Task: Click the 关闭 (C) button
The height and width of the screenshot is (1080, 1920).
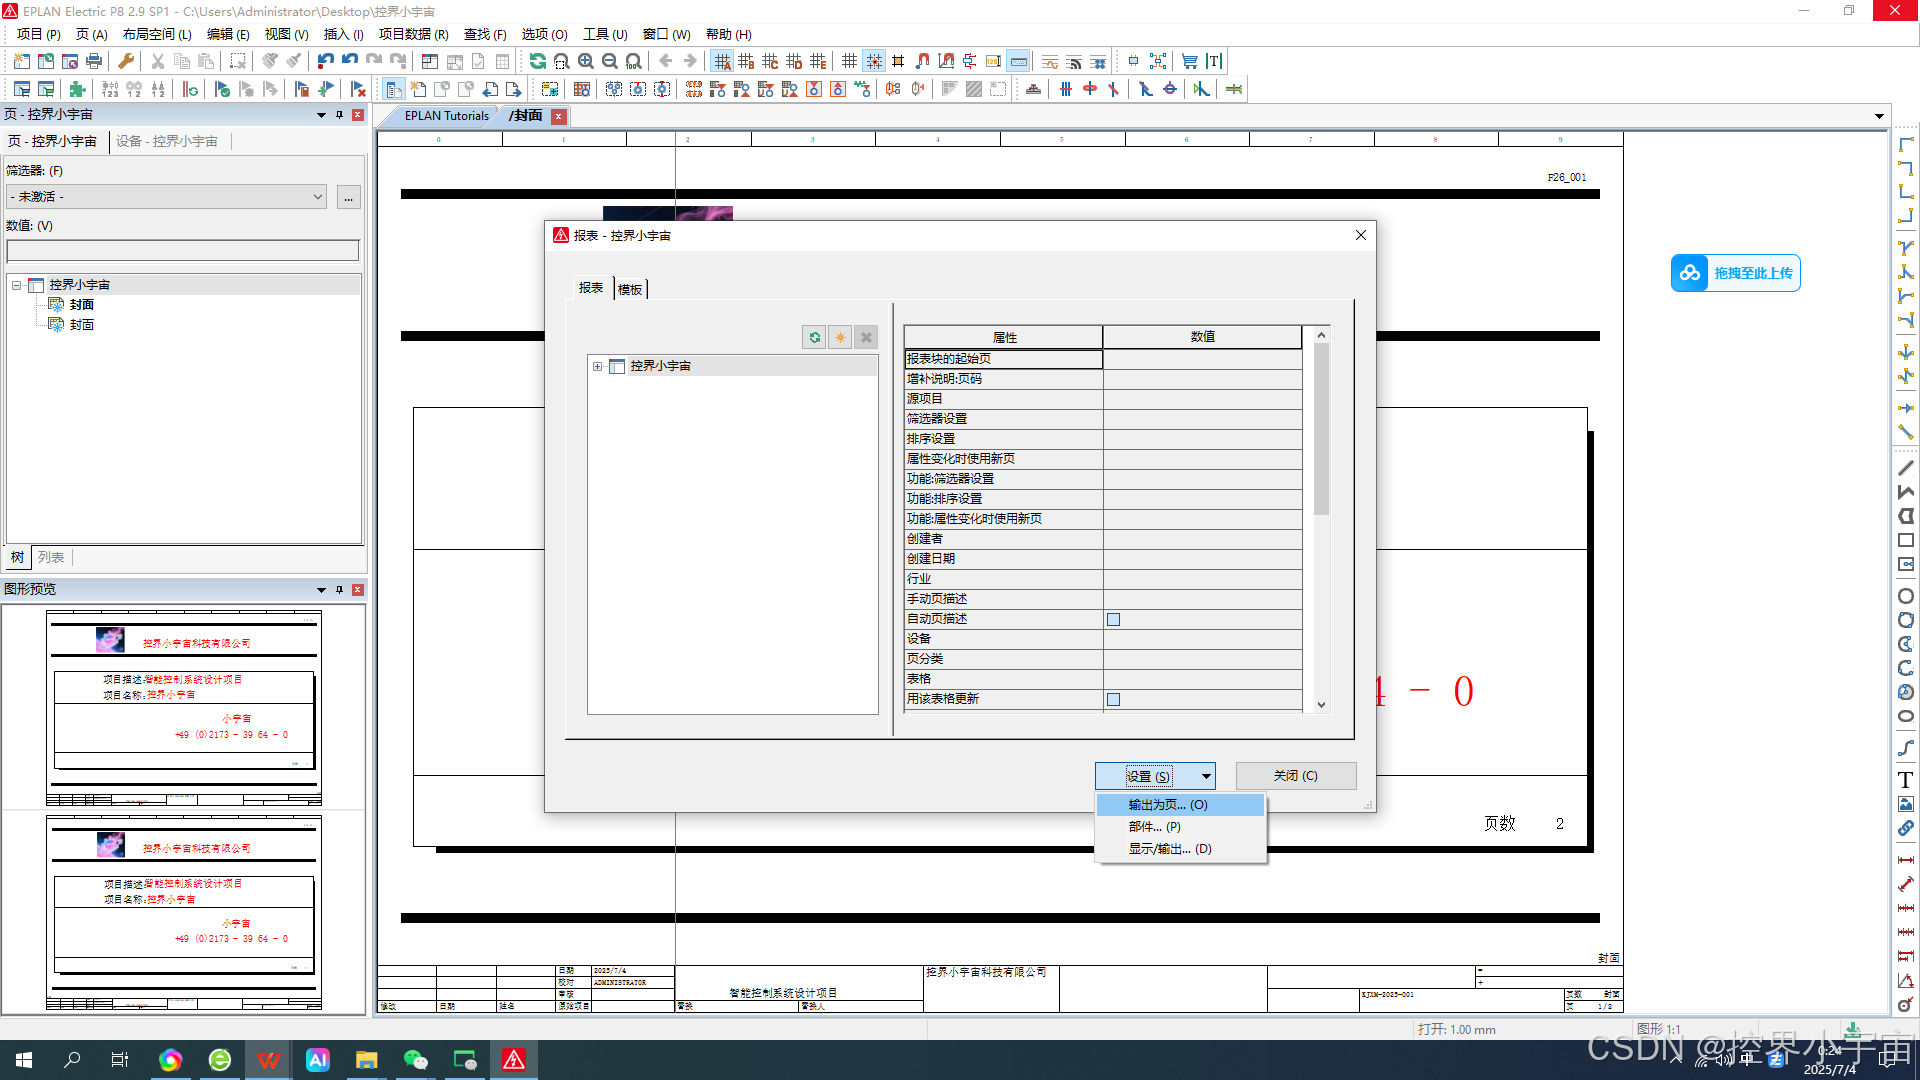Action: [1295, 775]
